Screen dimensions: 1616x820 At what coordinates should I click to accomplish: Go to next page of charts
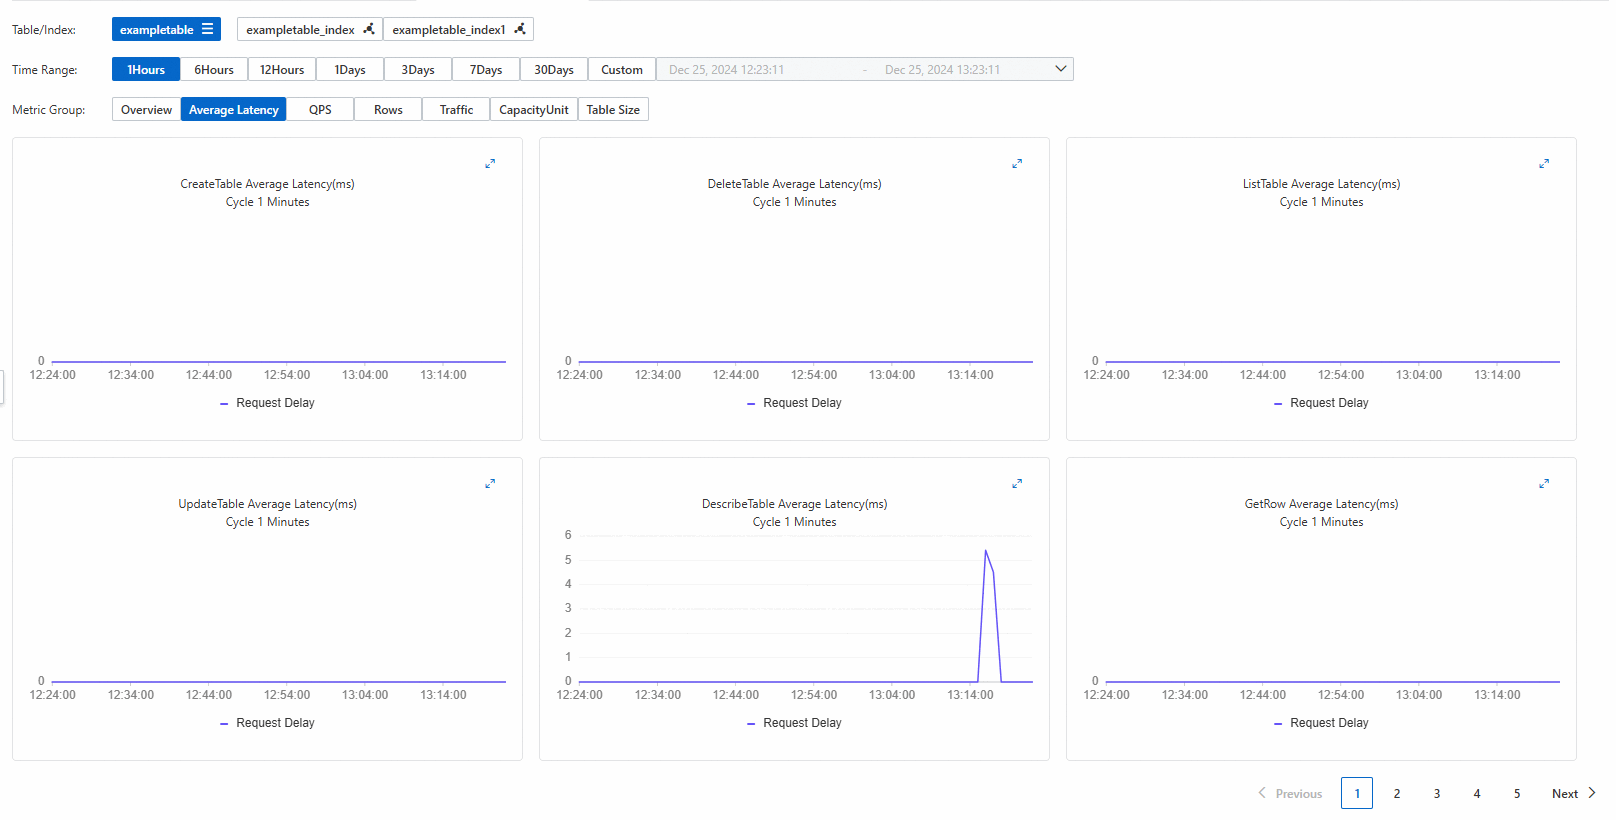[x=1573, y=794]
